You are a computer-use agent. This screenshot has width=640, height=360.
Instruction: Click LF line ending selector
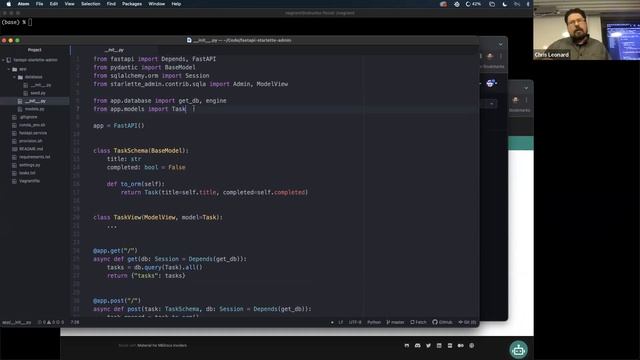[340, 322]
